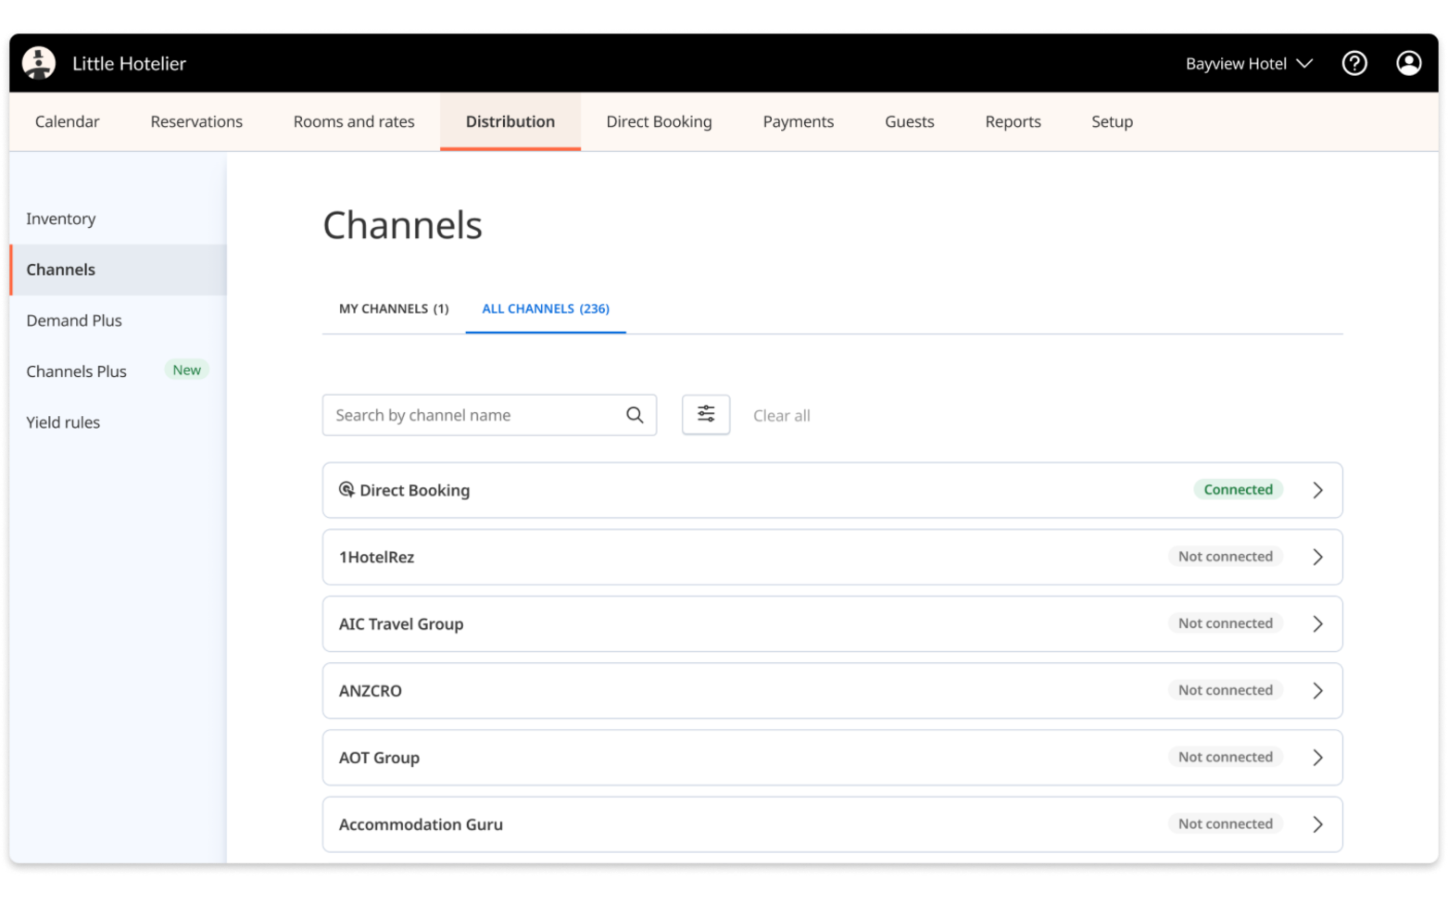Open the Direct Booking navigation tab

(x=659, y=122)
